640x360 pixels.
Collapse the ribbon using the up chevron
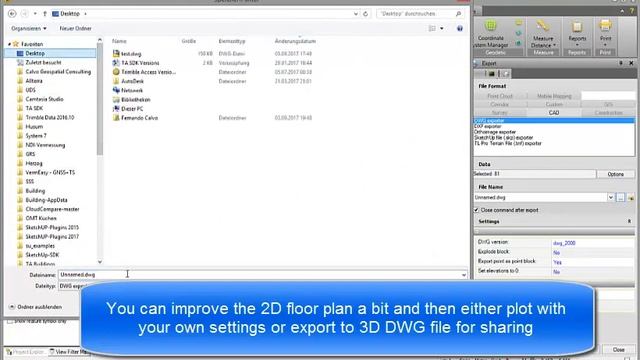(622, 11)
